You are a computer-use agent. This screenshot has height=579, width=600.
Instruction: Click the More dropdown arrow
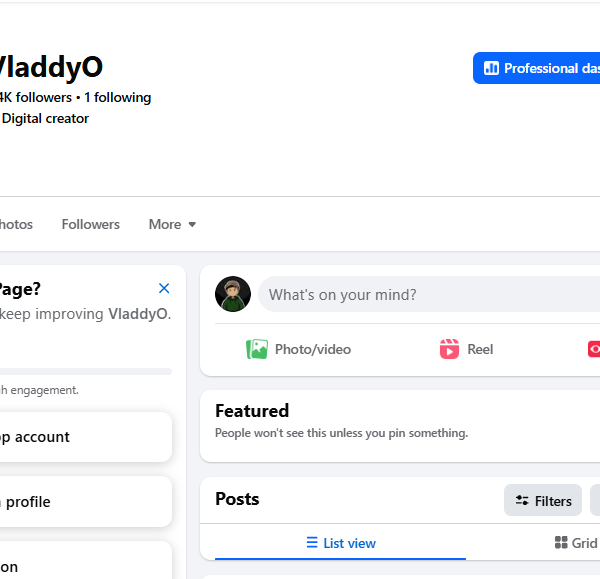tap(192, 225)
